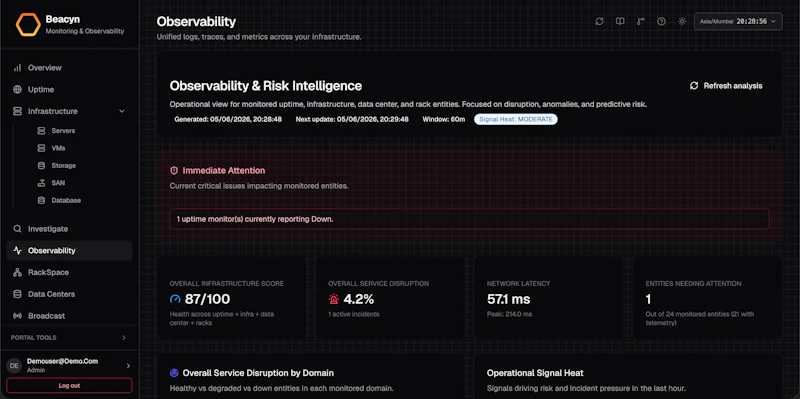Click the Operational Signal Heat heading
800x399 pixels.
pos(535,373)
